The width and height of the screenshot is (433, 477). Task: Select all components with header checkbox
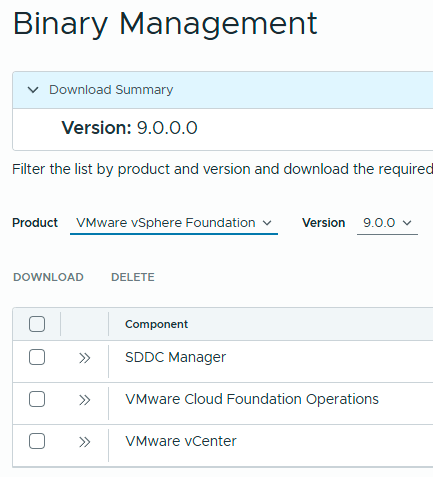coord(37,324)
